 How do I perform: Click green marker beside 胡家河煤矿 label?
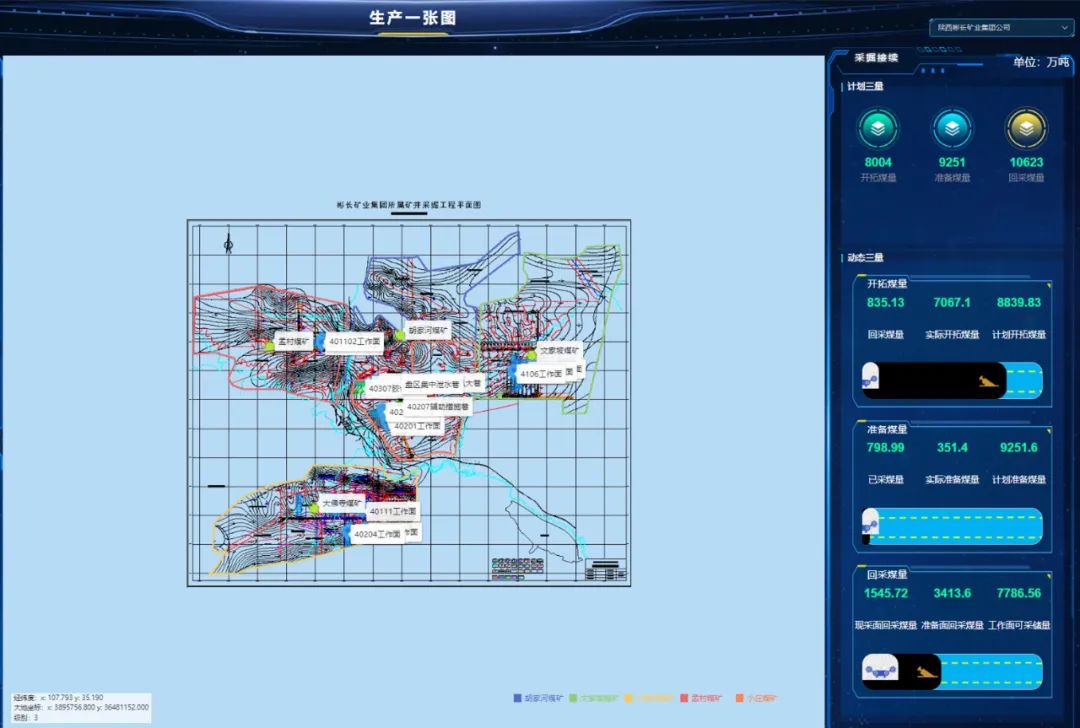(400, 335)
